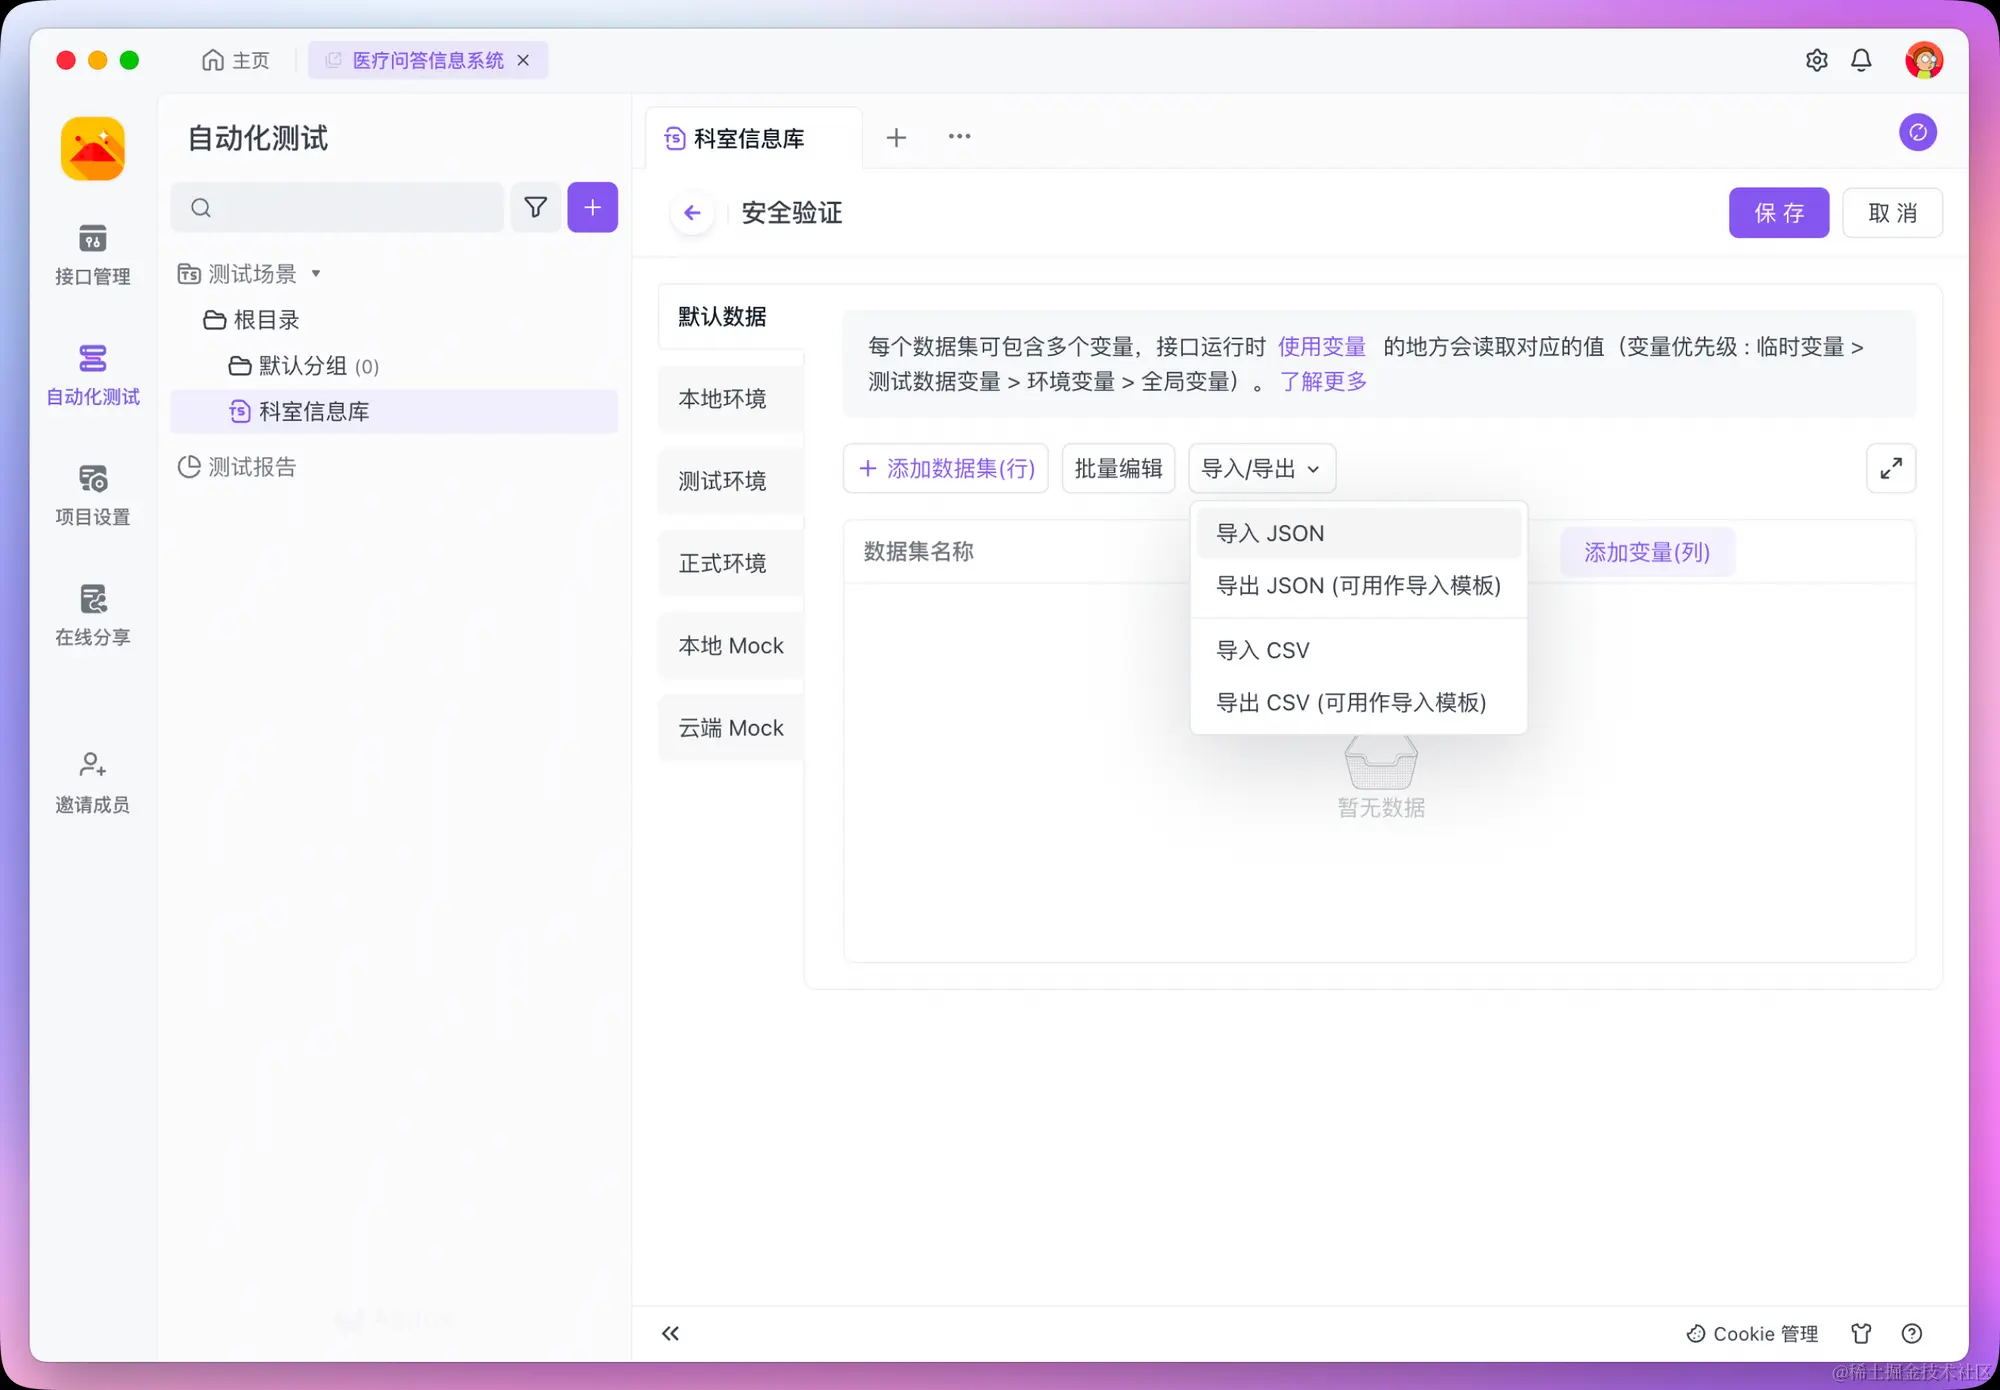Collapse the sidebar with double chevron
The image size is (2000, 1390).
pos(671,1333)
